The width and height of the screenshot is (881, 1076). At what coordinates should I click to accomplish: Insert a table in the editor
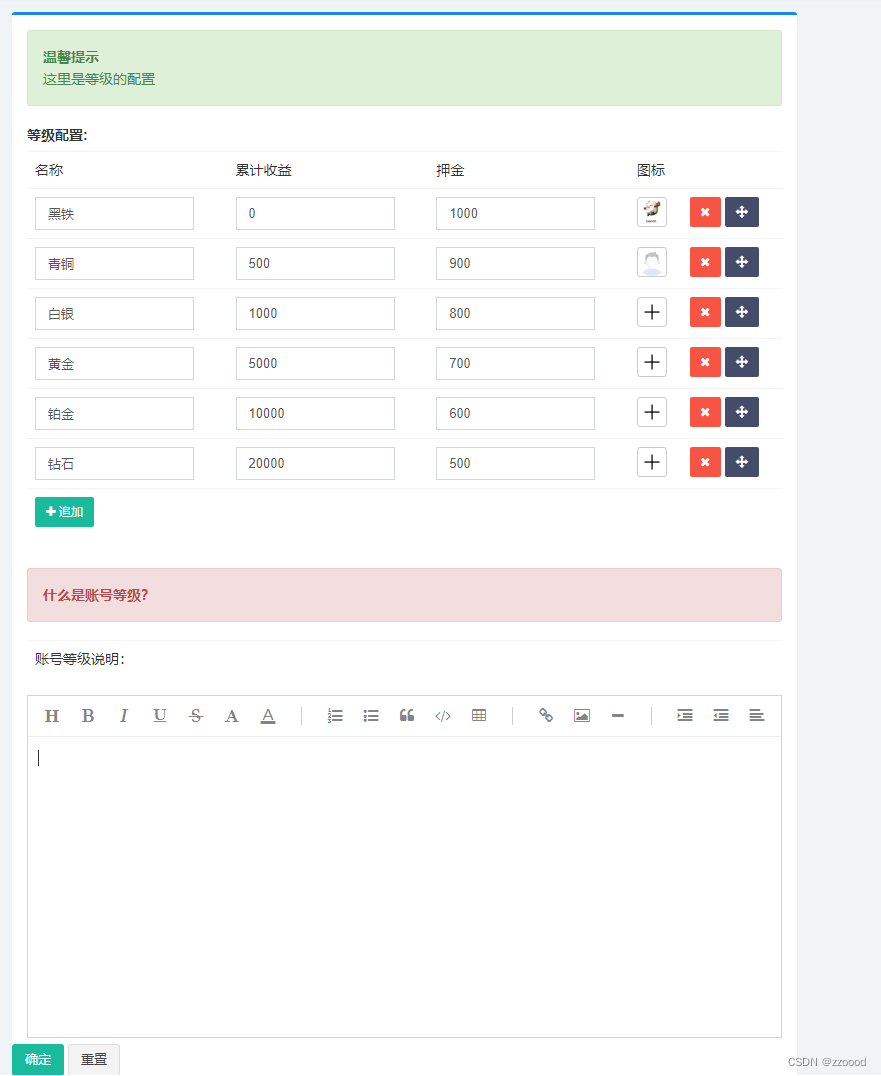point(479,715)
